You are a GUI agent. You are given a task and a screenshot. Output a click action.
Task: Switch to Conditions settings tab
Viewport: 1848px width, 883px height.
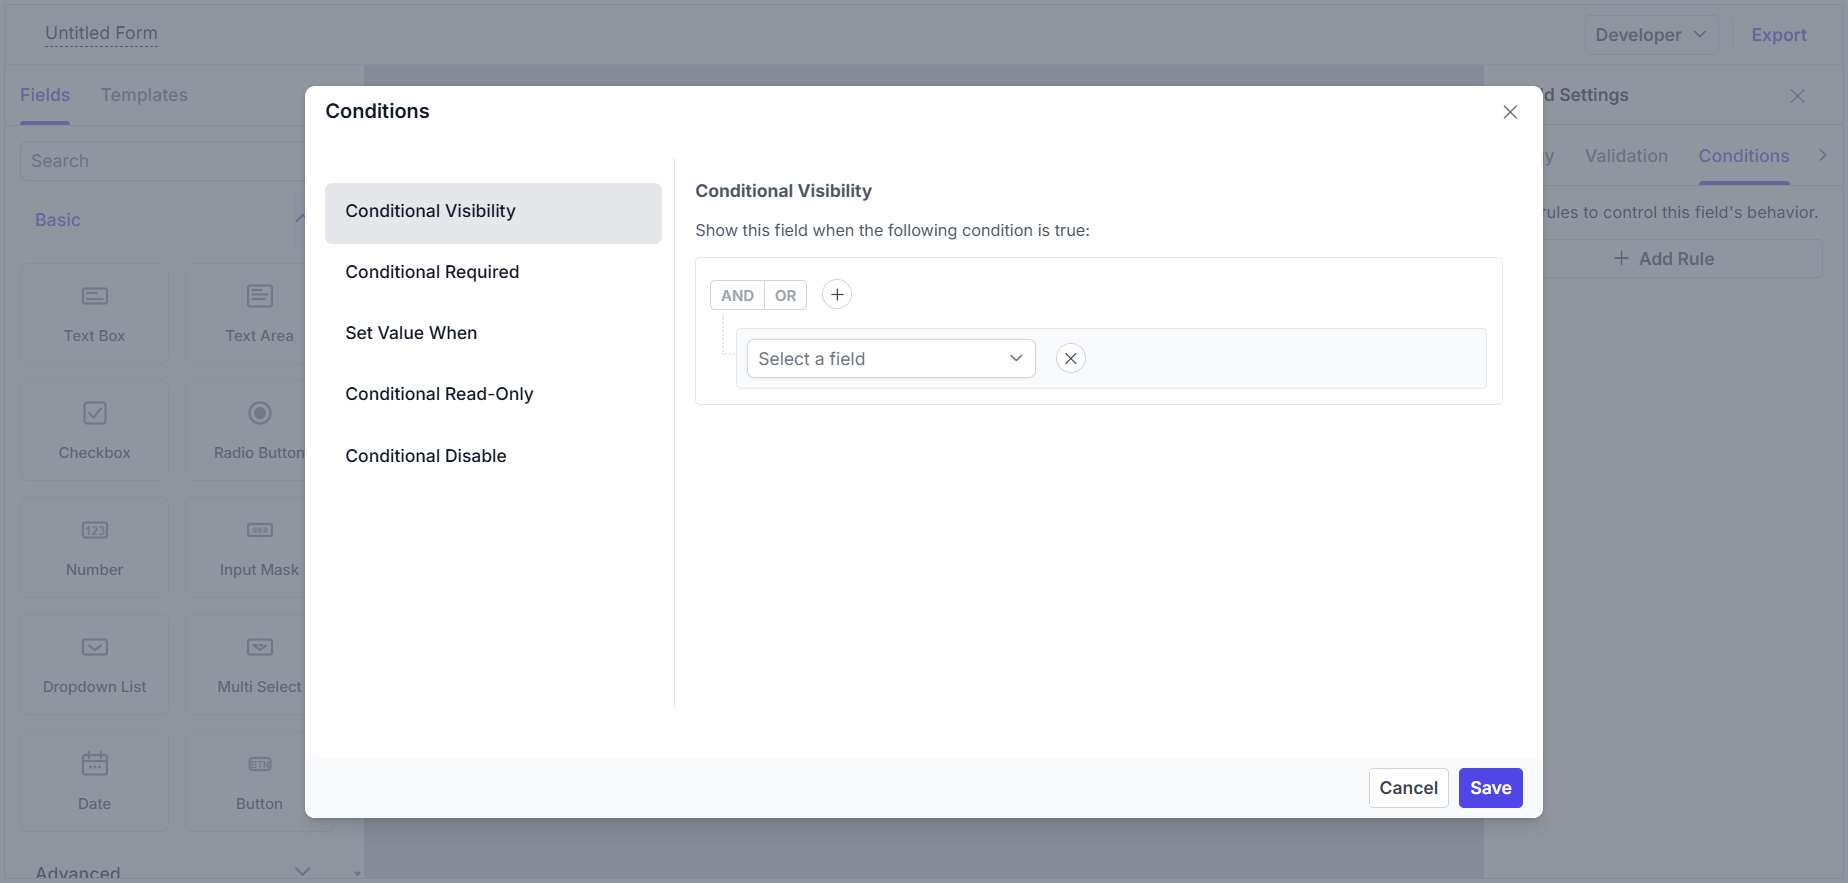[1743, 156]
